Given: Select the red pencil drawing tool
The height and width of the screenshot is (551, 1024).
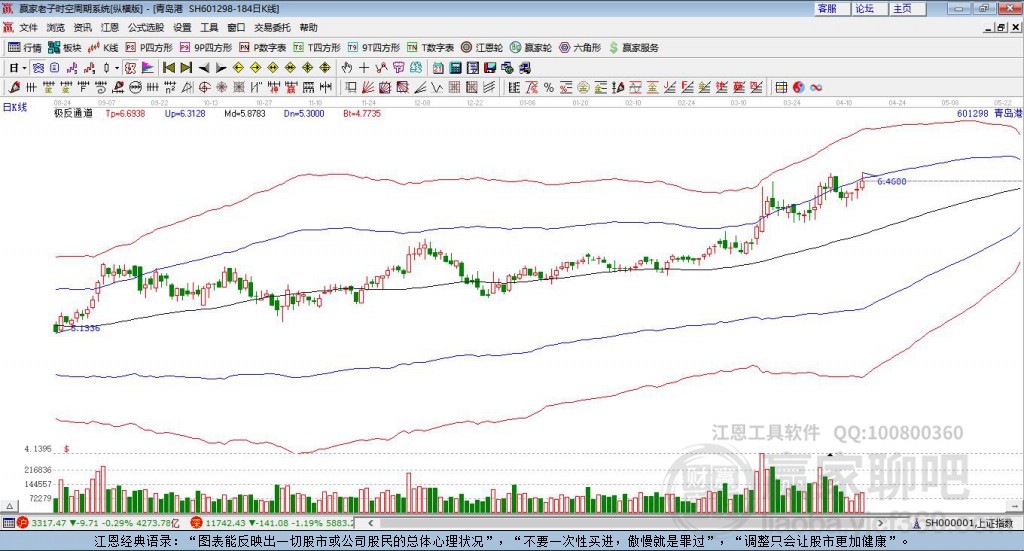Looking at the screenshot, I should [14, 87].
